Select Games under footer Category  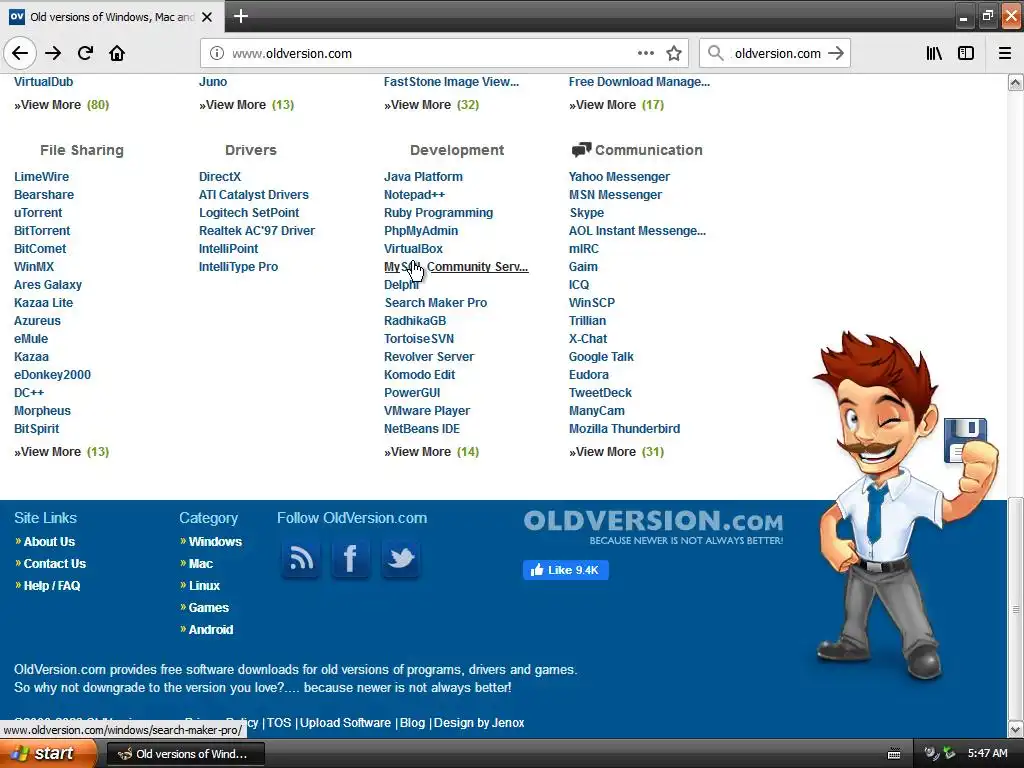pyautogui.click(x=208, y=608)
